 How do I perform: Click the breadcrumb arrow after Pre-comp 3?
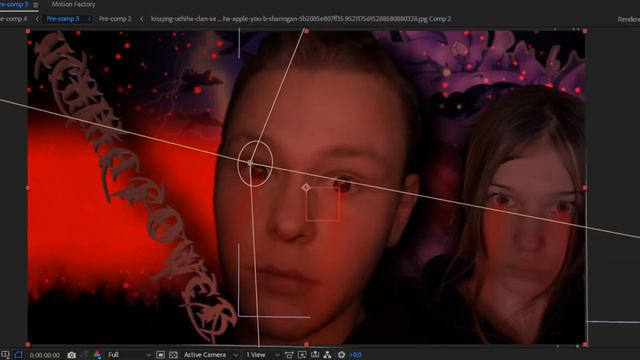pyautogui.click(x=89, y=19)
